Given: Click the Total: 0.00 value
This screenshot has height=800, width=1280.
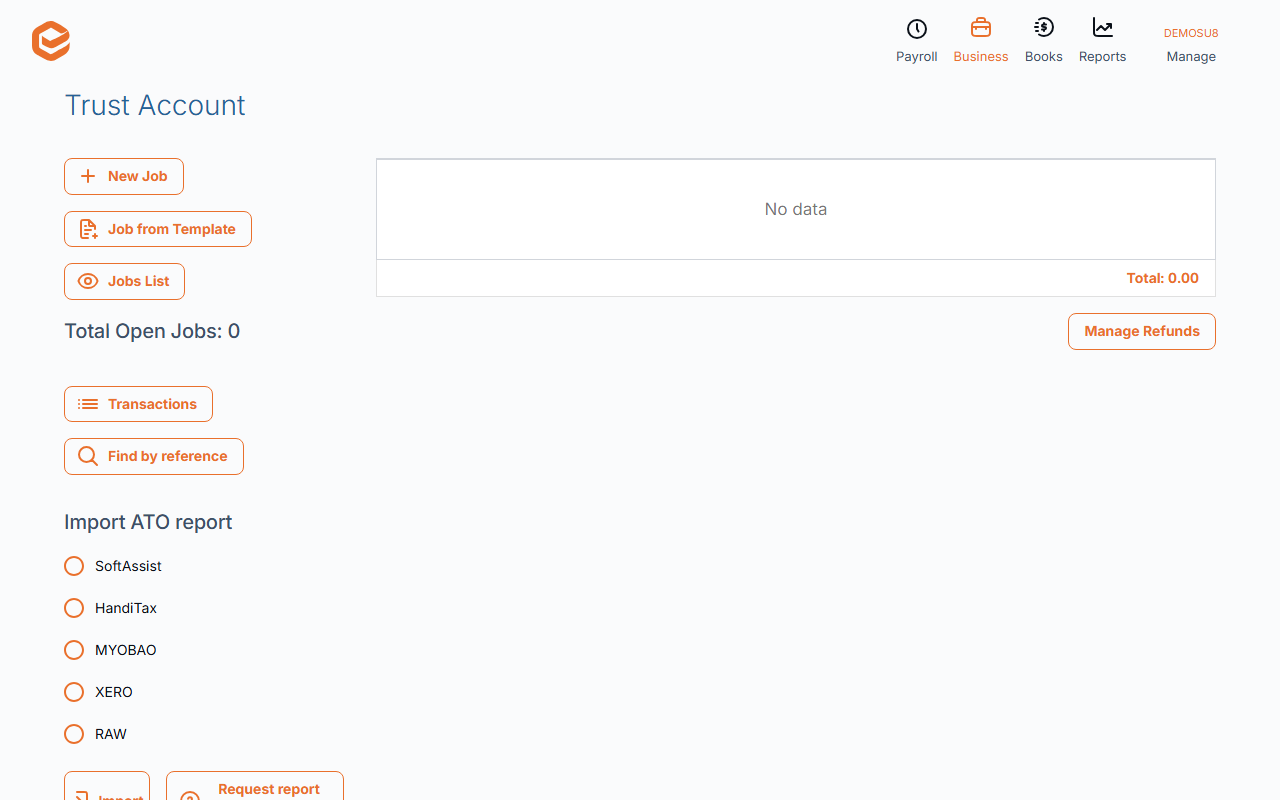Looking at the screenshot, I should pos(1163,278).
